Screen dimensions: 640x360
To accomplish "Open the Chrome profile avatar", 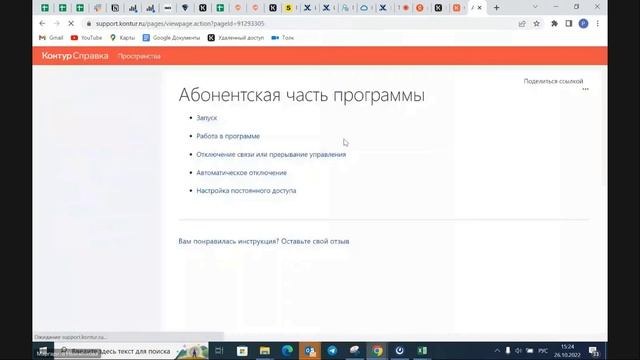I will point(584,24).
